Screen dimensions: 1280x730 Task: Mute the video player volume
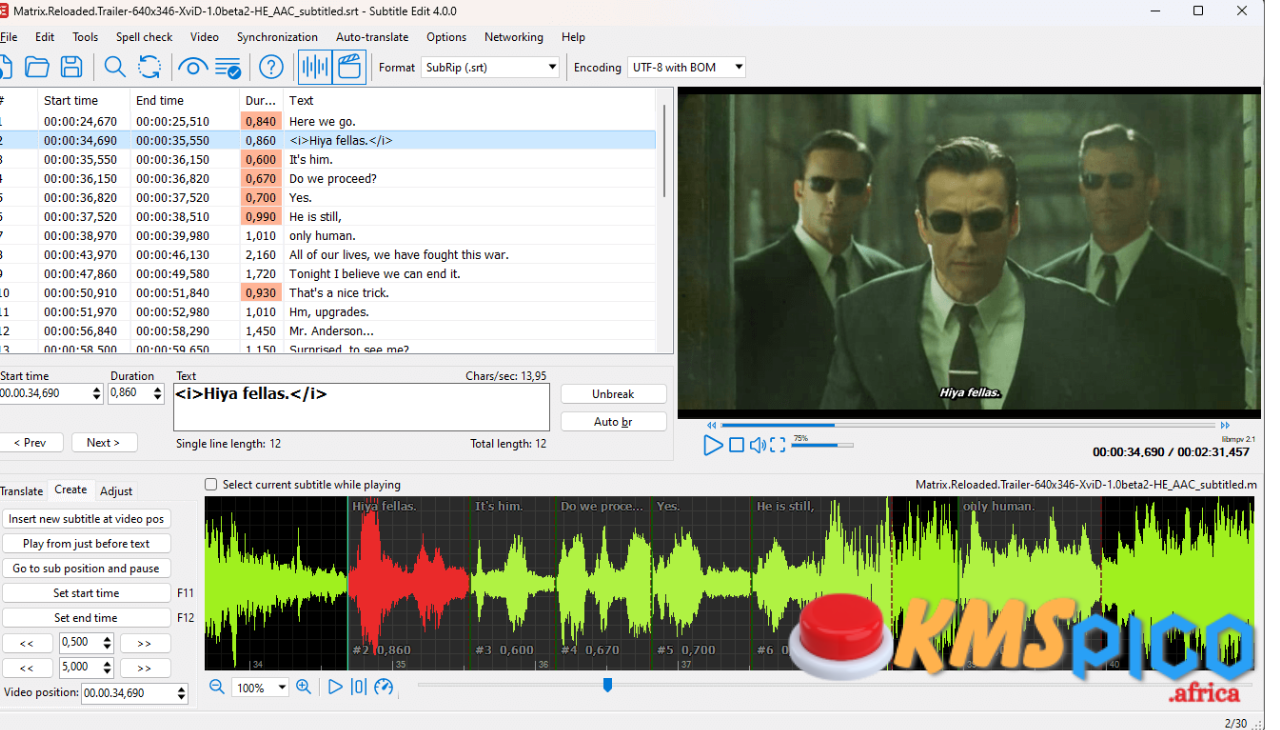pos(758,445)
